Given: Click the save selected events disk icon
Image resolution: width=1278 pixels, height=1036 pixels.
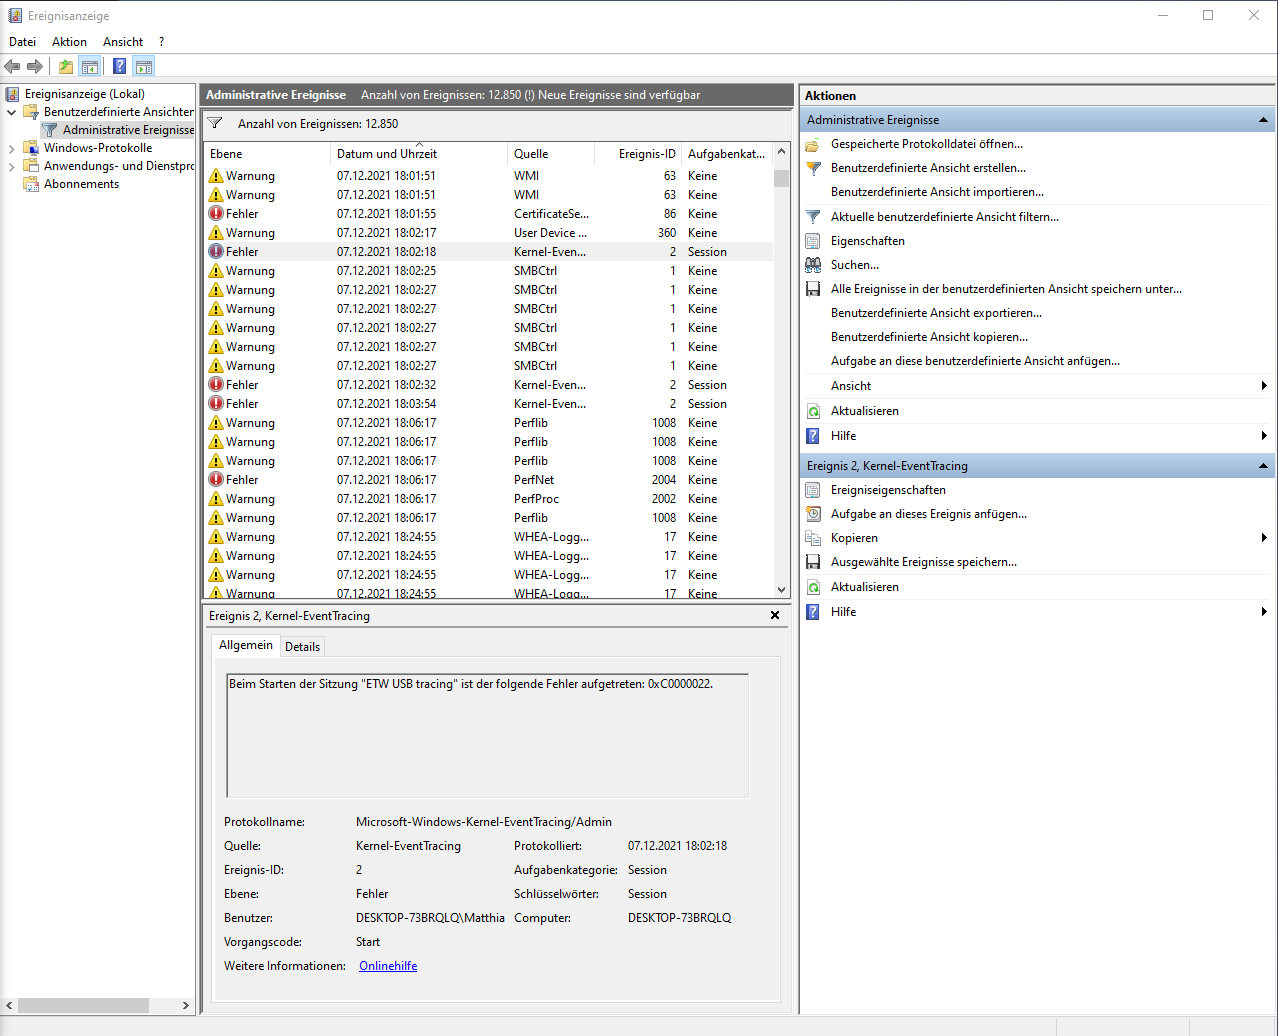Looking at the screenshot, I should tap(813, 562).
